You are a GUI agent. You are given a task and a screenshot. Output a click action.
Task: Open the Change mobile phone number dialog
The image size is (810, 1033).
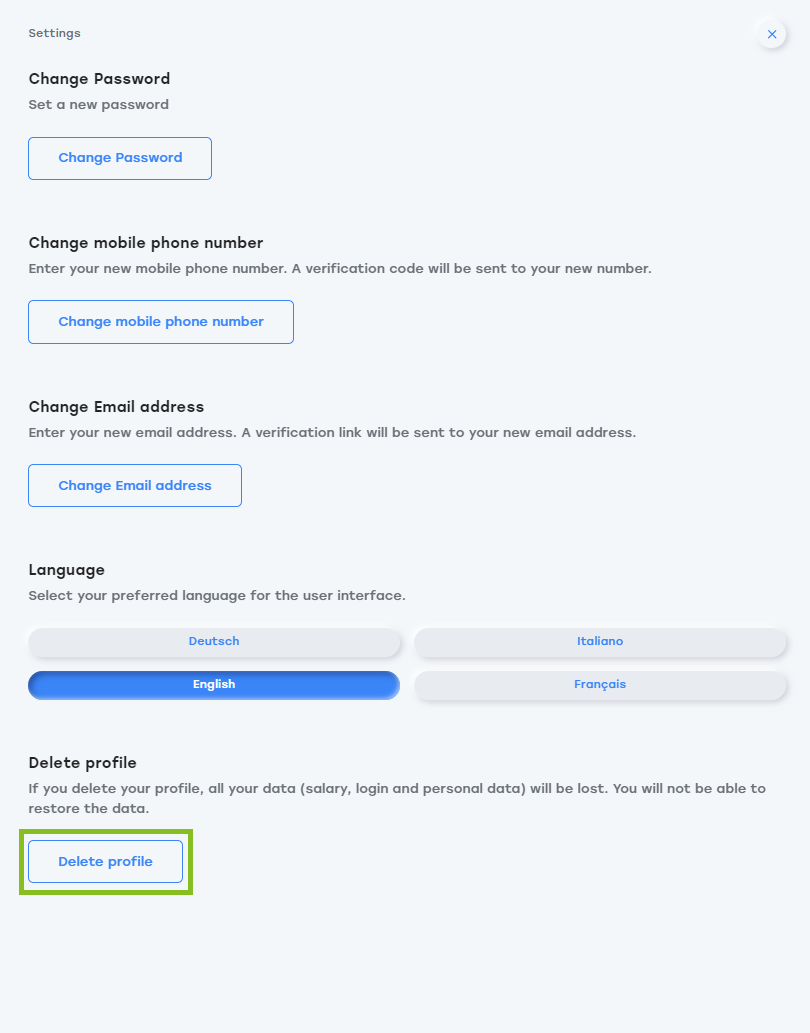(161, 322)
